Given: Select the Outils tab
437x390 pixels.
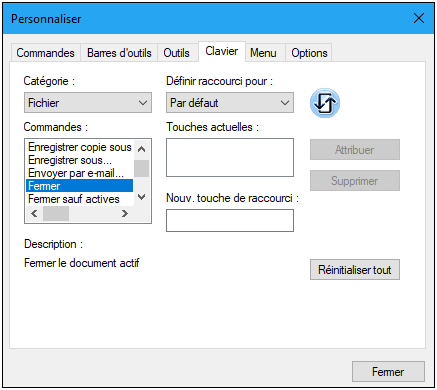Looking at the screenshot, I should (x=176, y=53).
